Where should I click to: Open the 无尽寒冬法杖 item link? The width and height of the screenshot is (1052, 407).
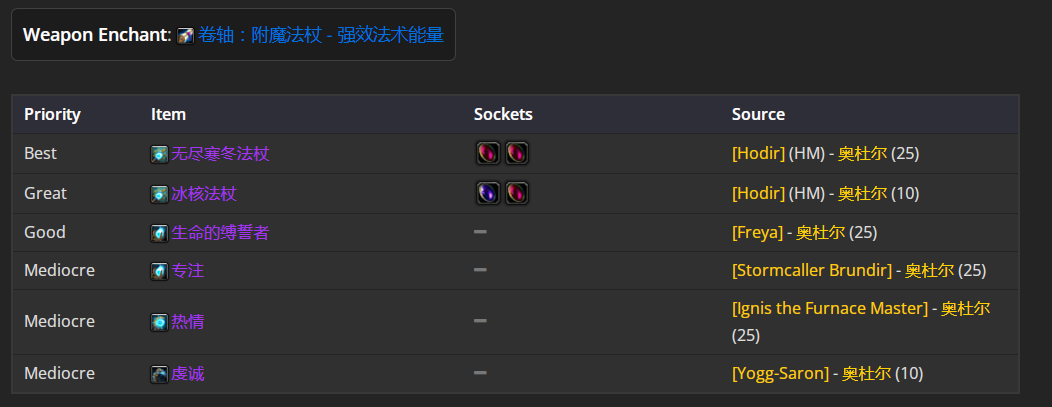click(x=220, y=154)
